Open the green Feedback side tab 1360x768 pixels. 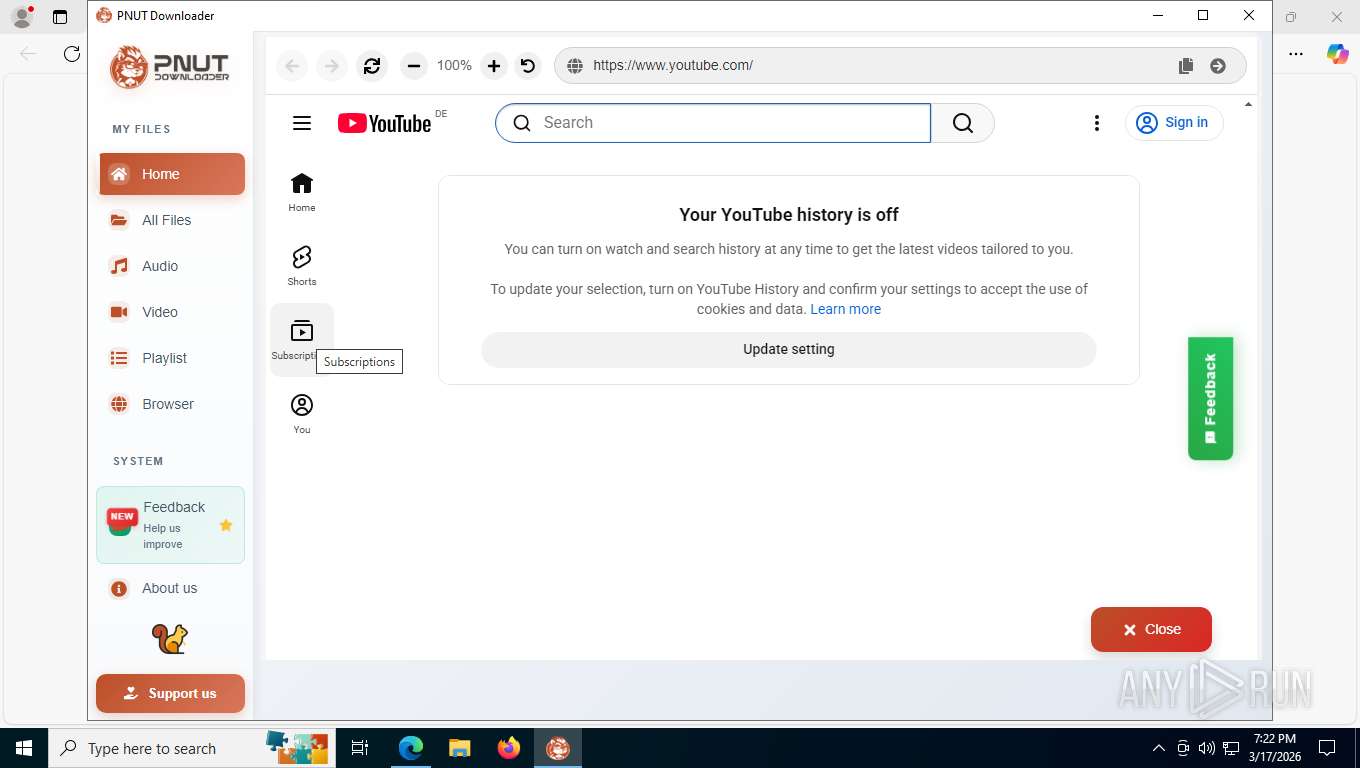[x=1210, y=398]
